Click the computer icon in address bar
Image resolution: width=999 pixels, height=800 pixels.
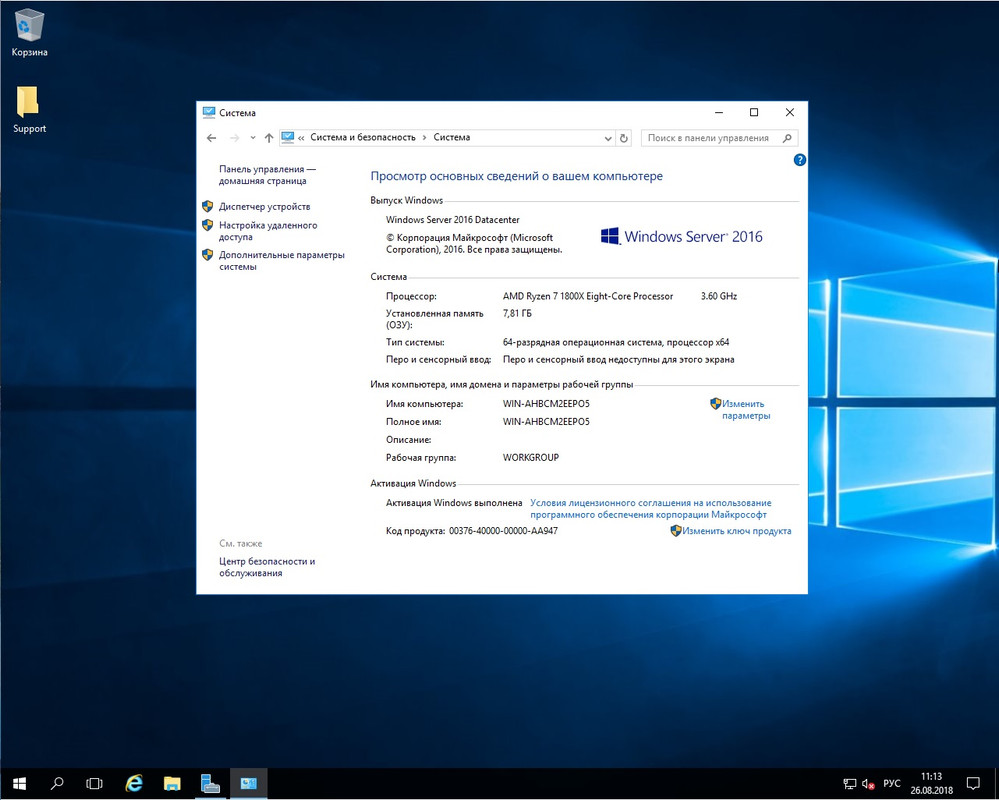pyautogui.click(x=287, y=137)
